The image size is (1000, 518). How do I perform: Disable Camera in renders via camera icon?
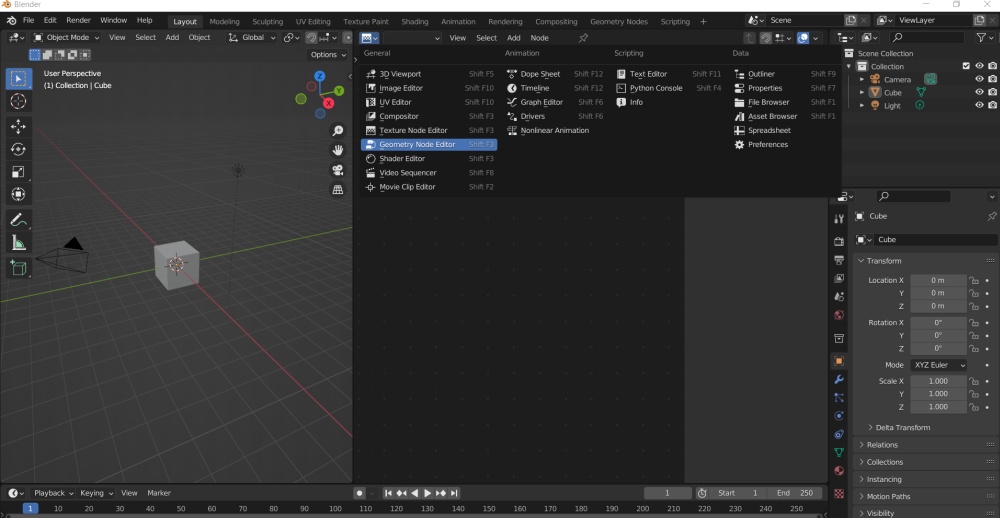point(992,79)
